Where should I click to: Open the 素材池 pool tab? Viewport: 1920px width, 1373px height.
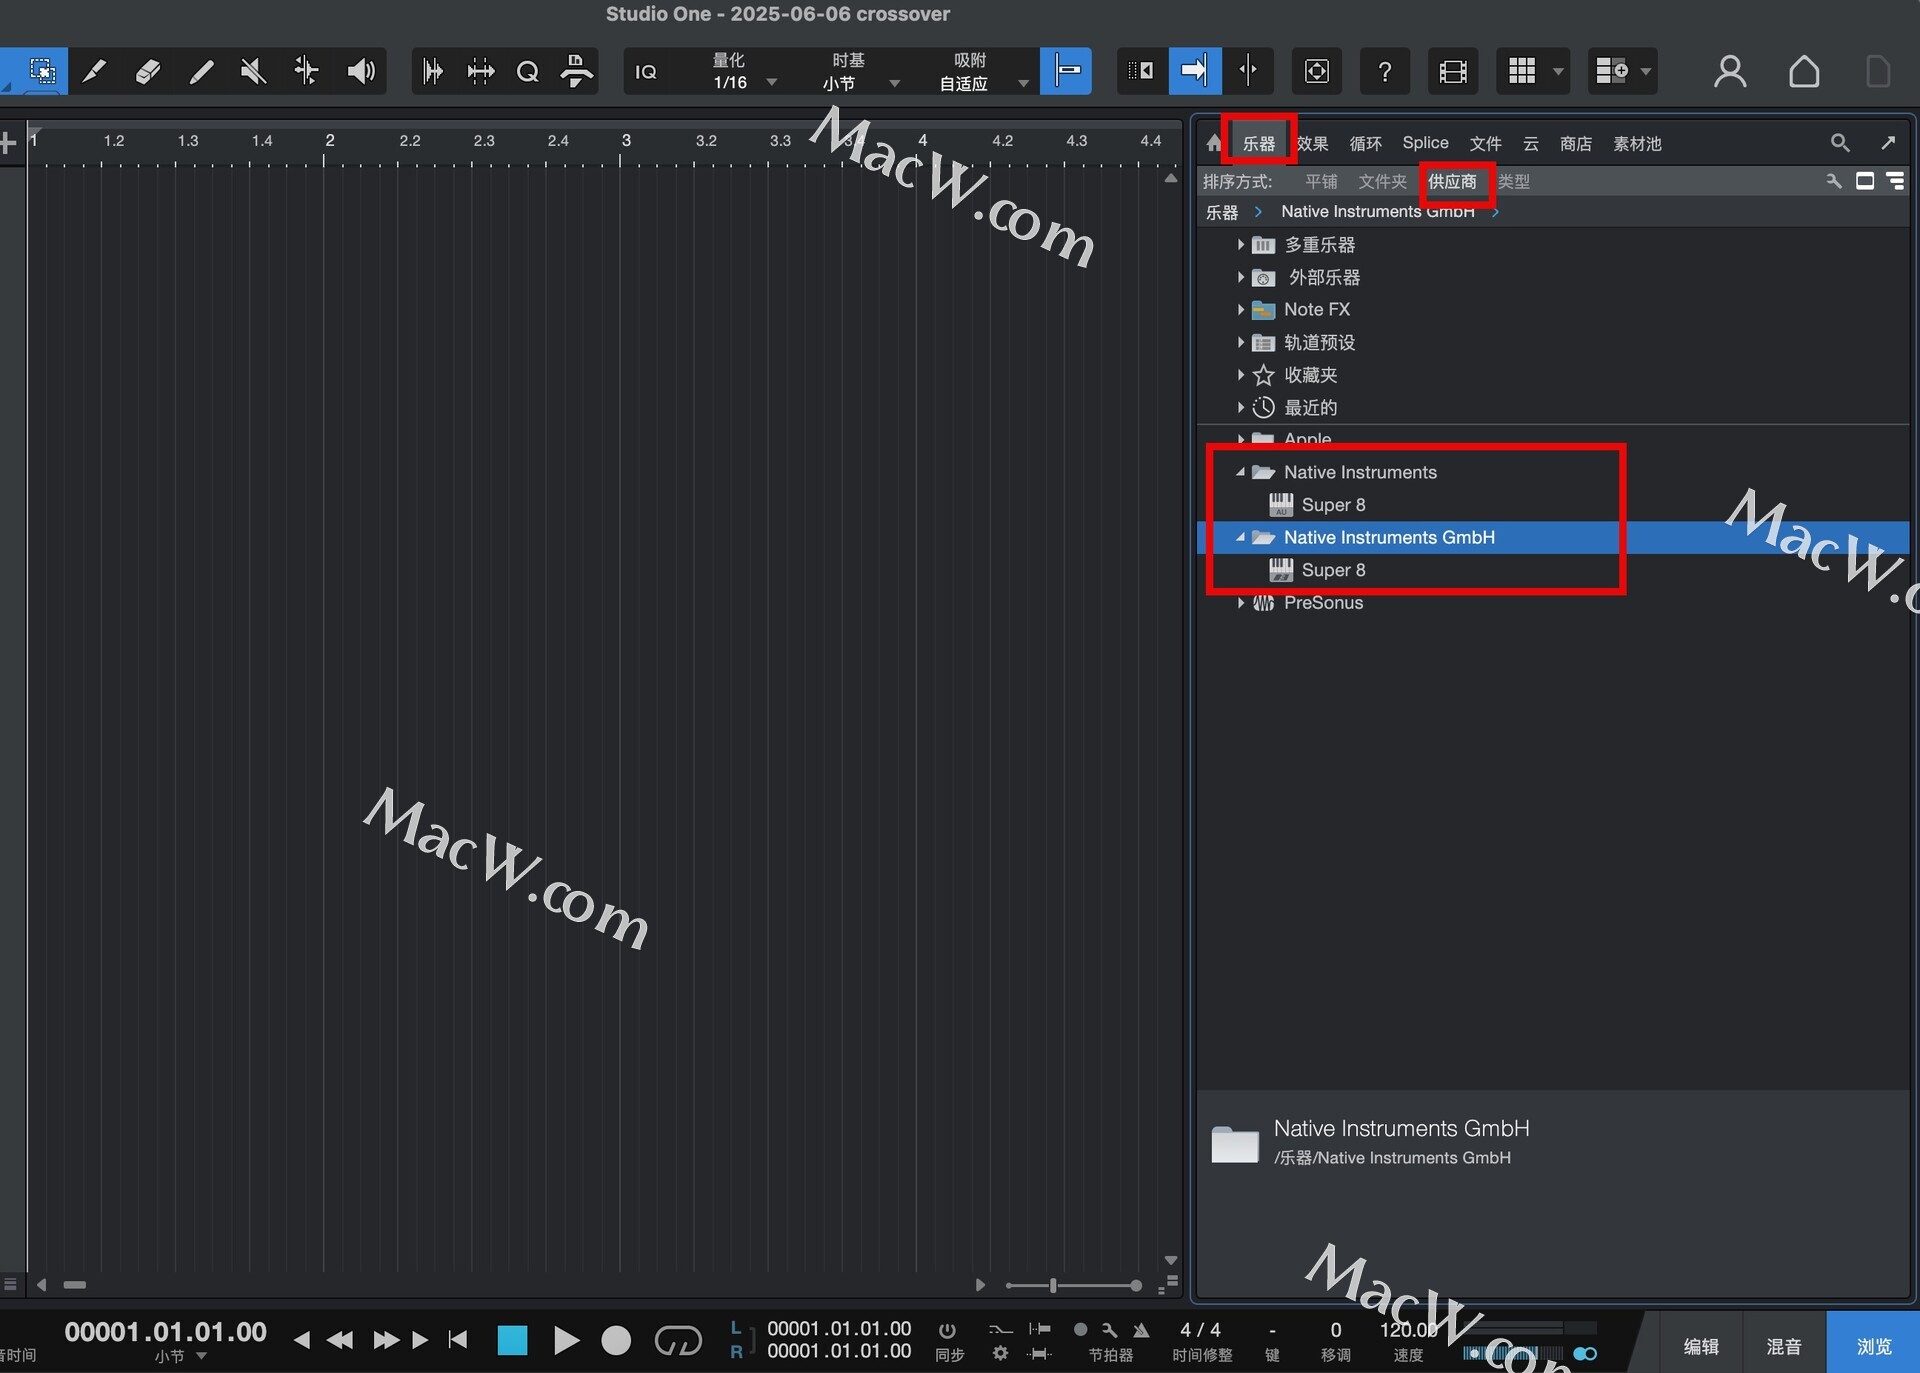tap(1637, 143)
